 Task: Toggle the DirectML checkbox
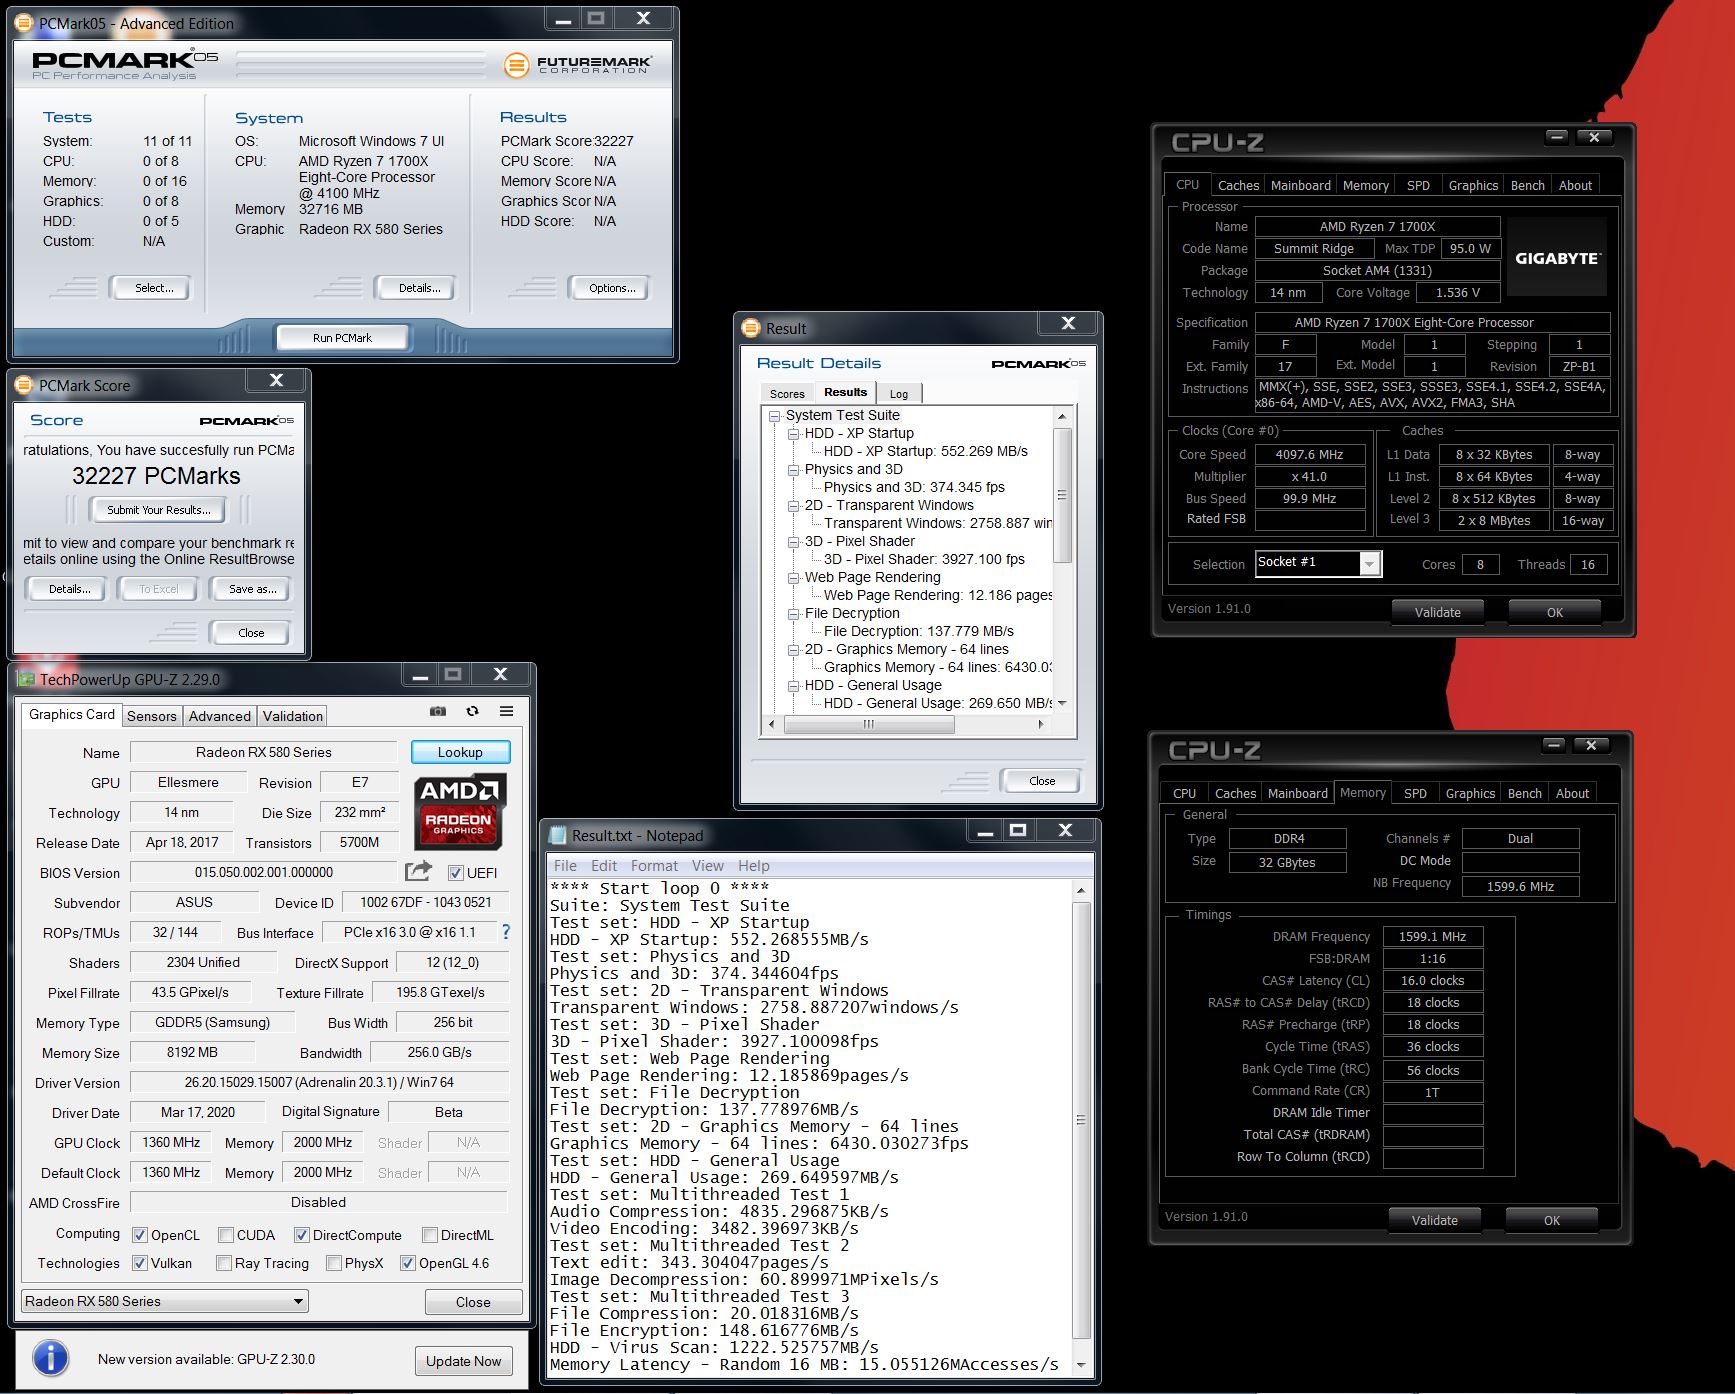click(430, 1235)
